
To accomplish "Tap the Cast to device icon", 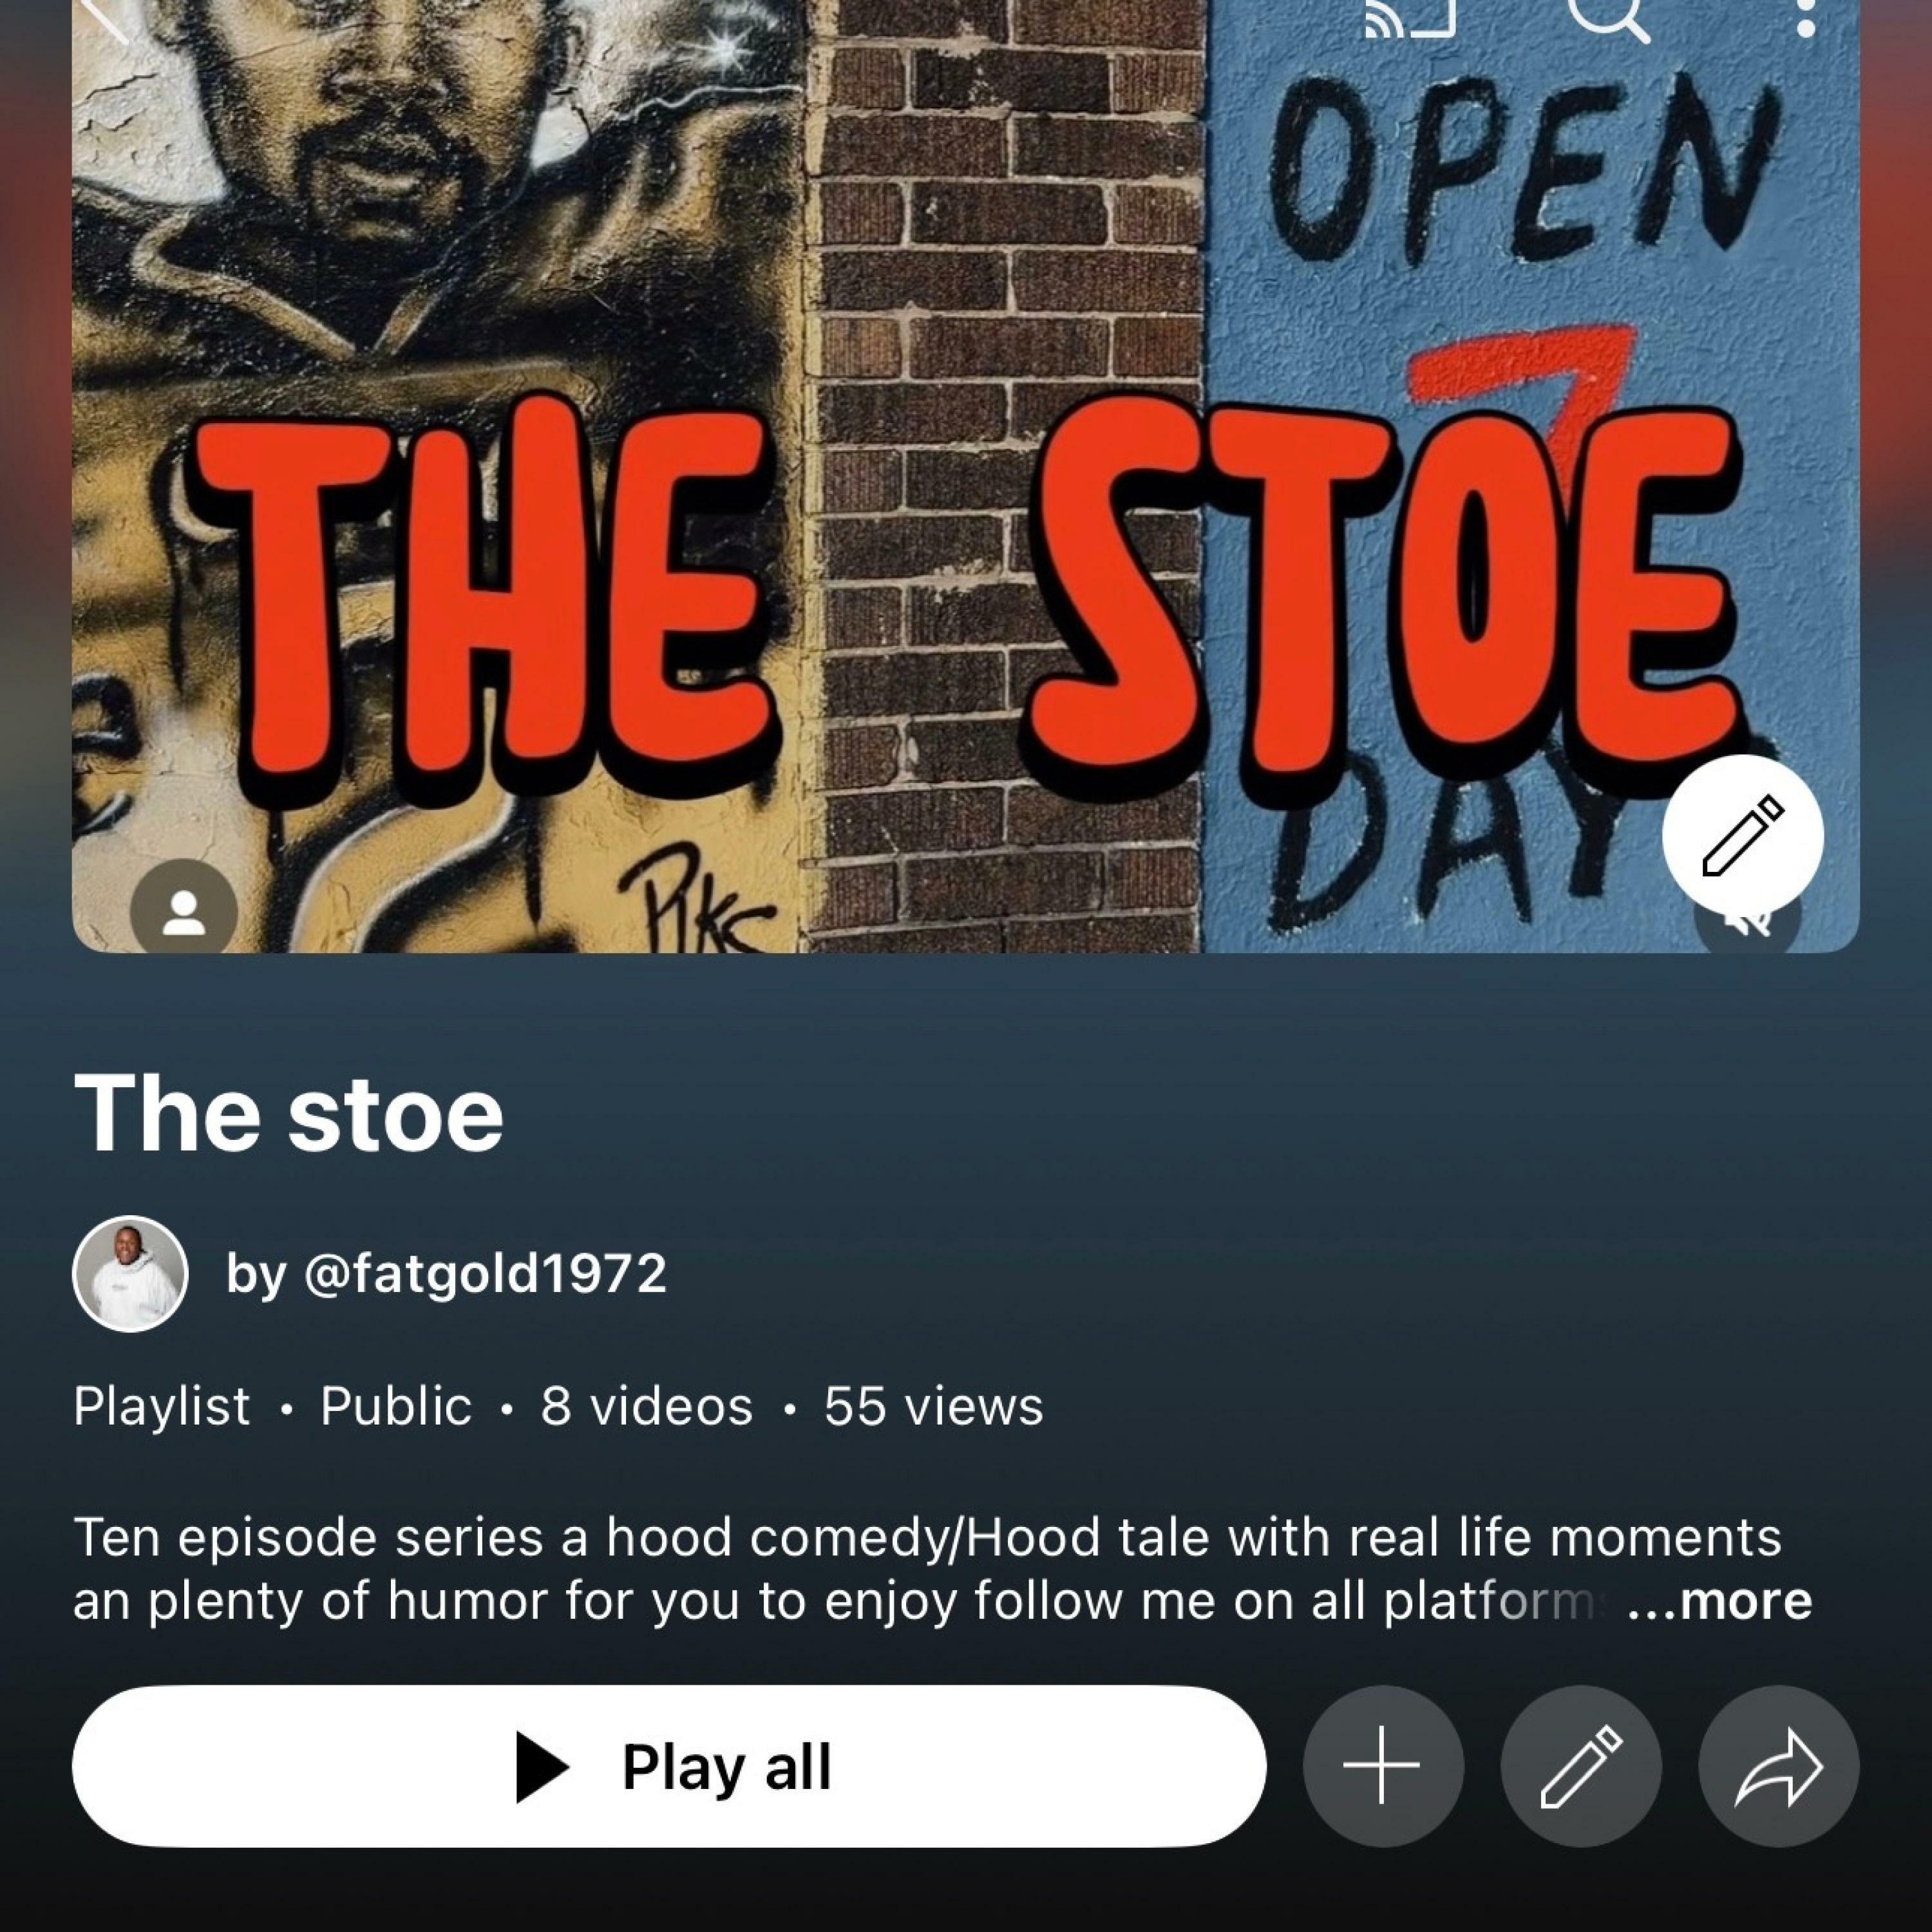I will pos(1409,18).
